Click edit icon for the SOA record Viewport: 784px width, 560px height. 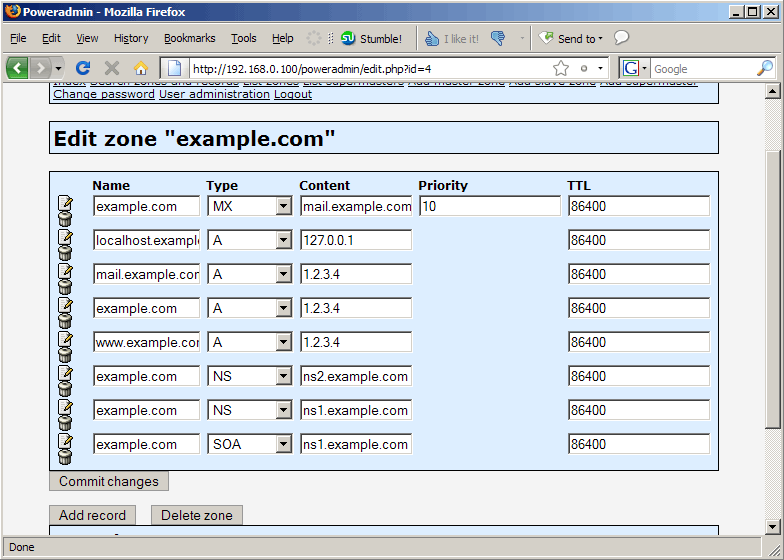click(66, 440)
